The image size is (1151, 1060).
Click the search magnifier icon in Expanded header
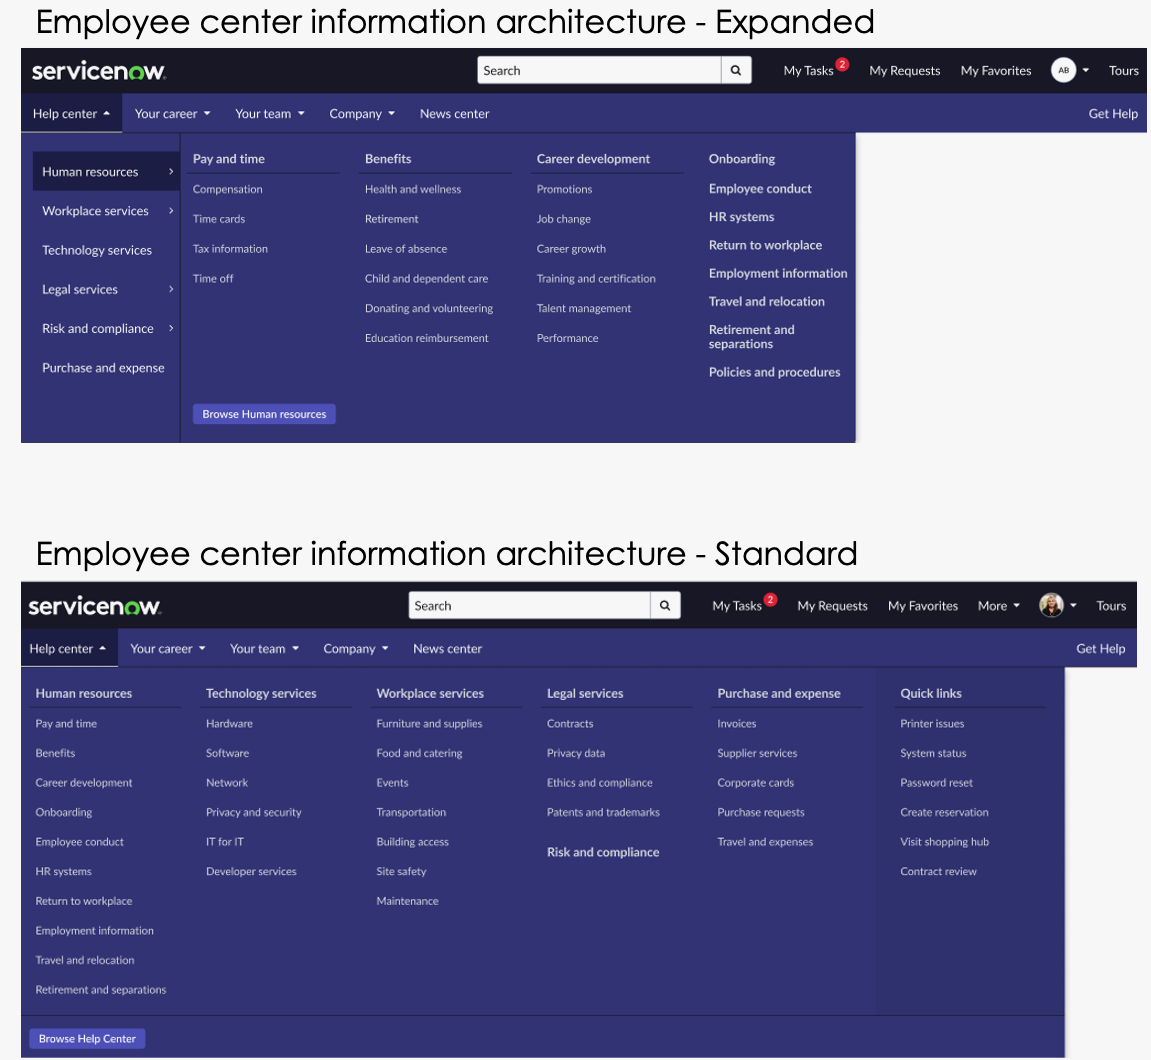(x=736, y=70)
